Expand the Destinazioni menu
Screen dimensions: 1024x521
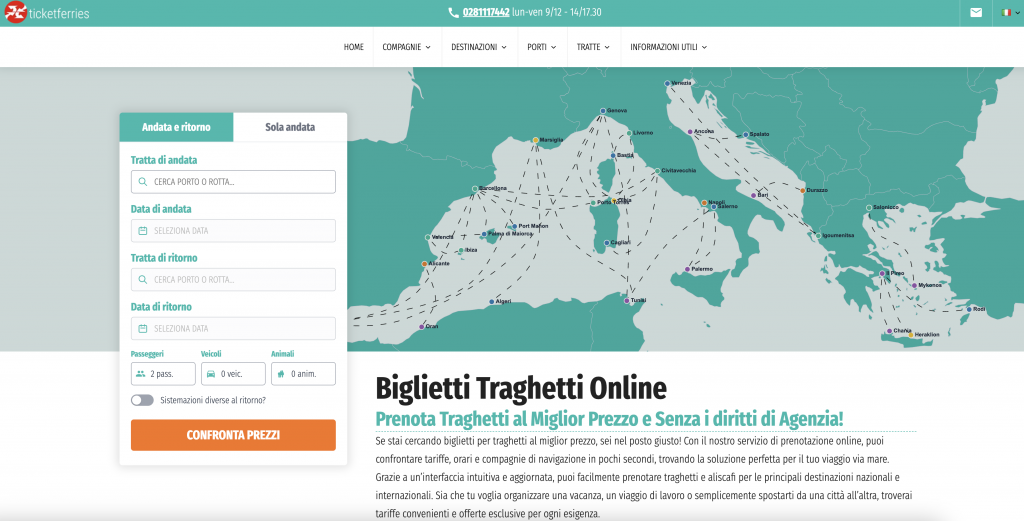coord(479,47)
